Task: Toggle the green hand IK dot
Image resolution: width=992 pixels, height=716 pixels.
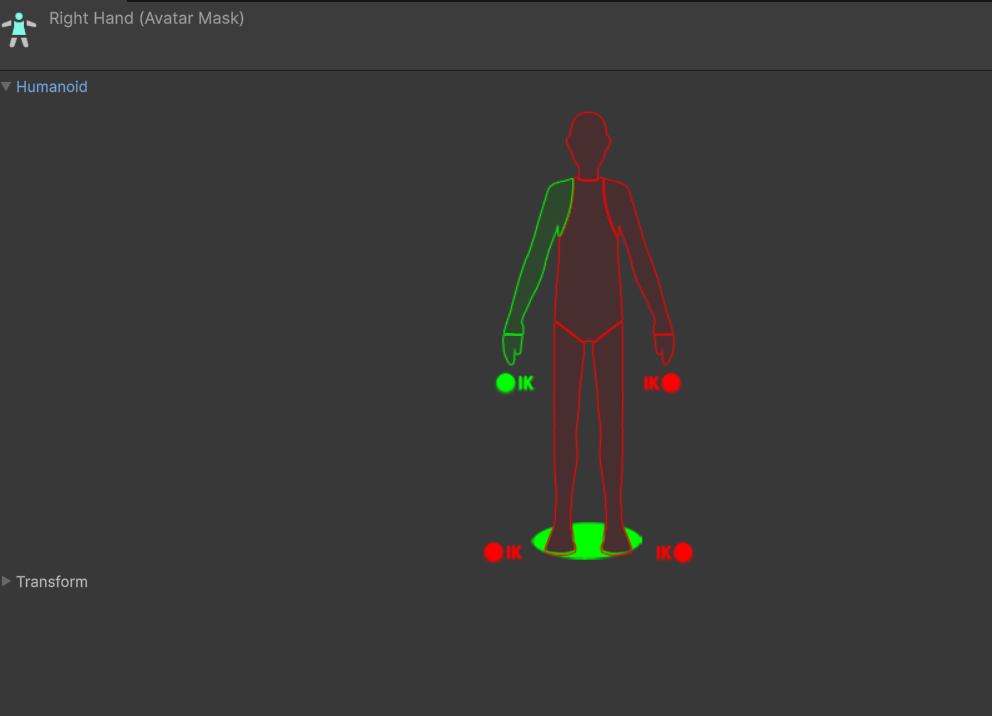Action: (x=505, y=383)
